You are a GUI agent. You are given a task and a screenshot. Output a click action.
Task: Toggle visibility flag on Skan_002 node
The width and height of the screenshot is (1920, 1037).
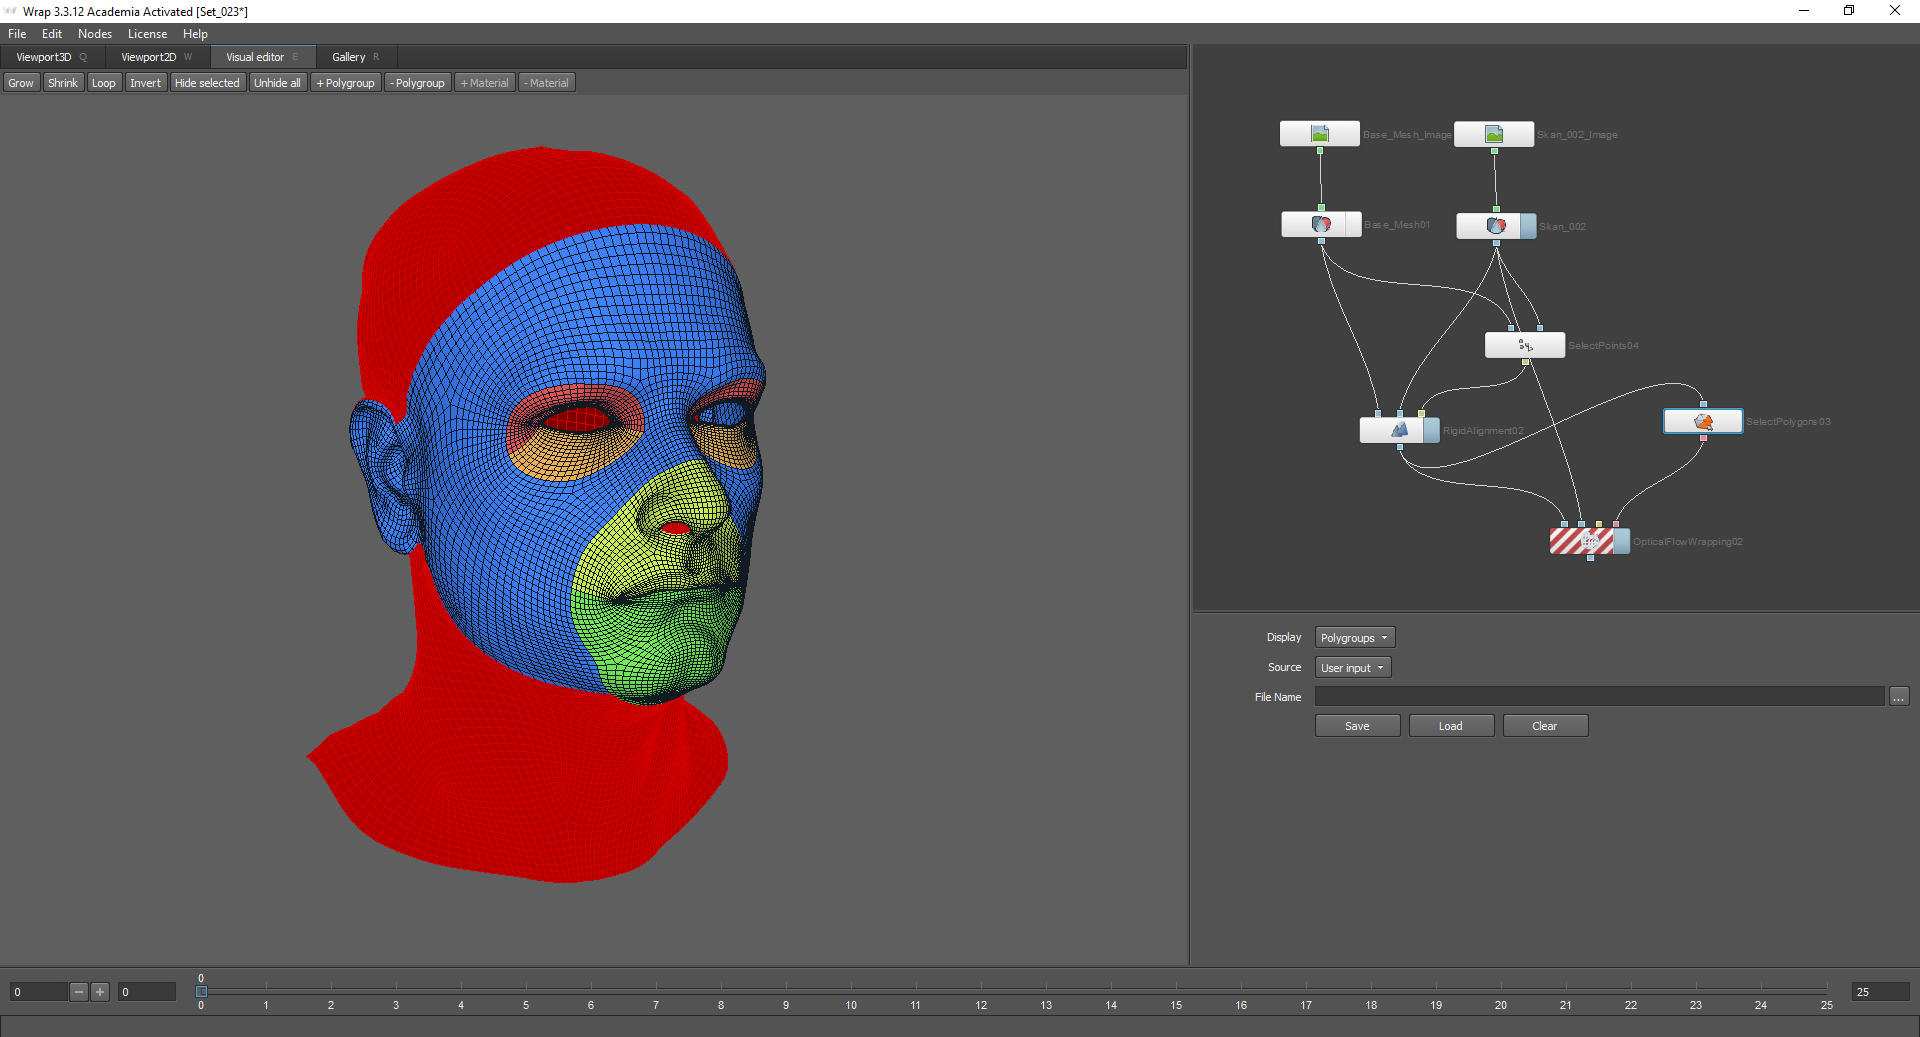click(x=1528, y=226)
